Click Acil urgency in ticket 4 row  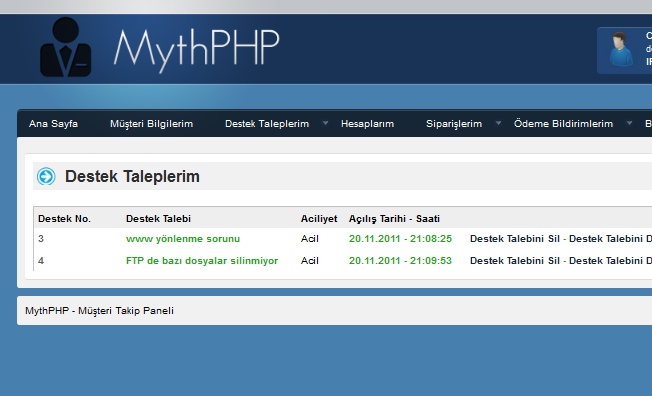click(x=310, y=261)
